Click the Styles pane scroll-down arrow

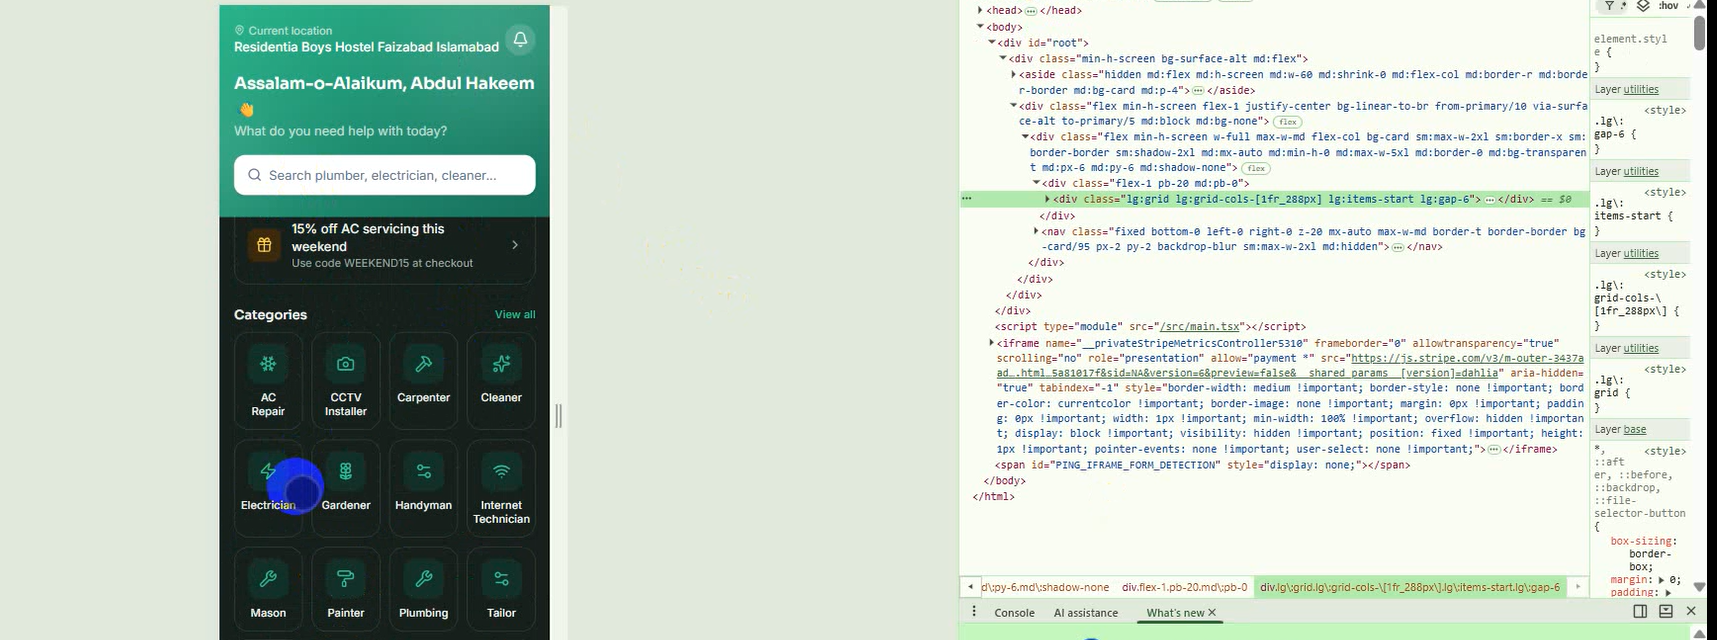[x=1699, y=587]
